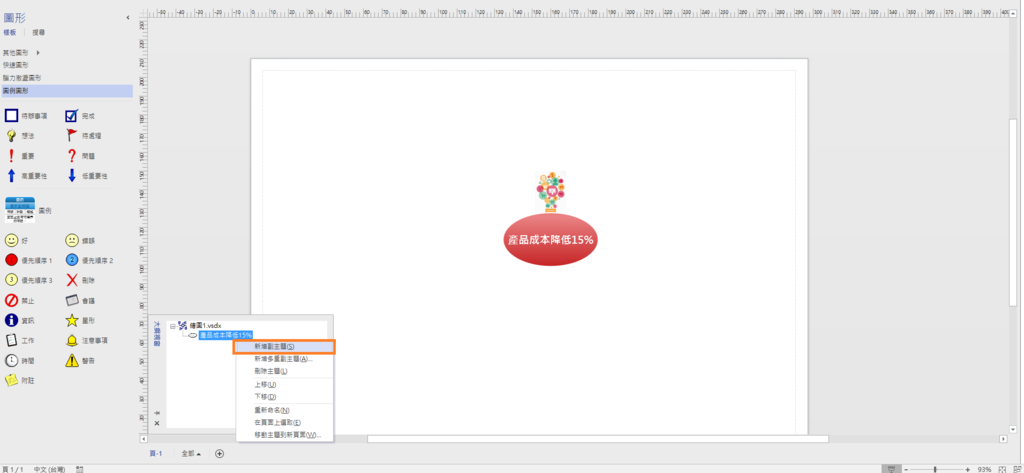Pick the 會議 calendar shape
The width and height of the screenshot is (1024, 473).
(72, 301)
